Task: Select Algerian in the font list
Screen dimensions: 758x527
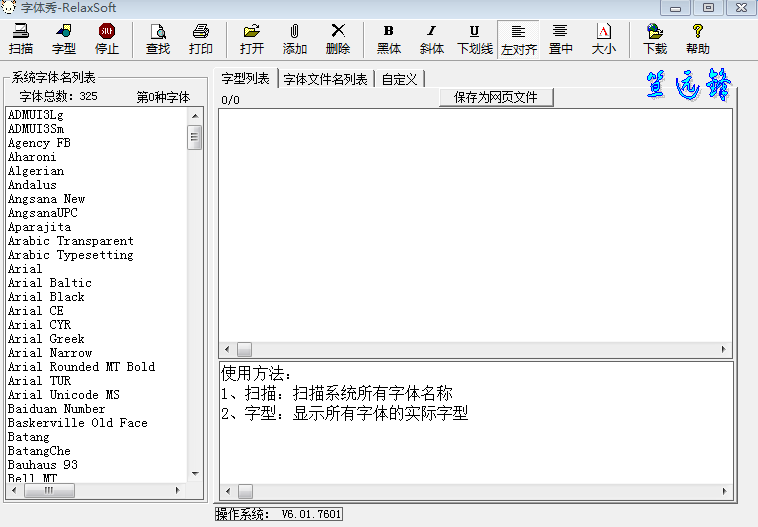Action: tap(36, 171)
